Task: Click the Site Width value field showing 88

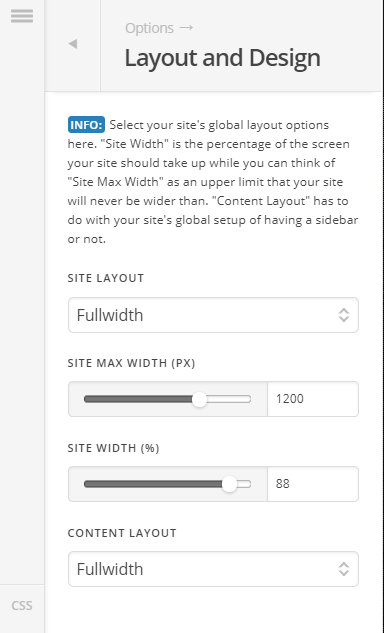Action: (x=313, y=484)
